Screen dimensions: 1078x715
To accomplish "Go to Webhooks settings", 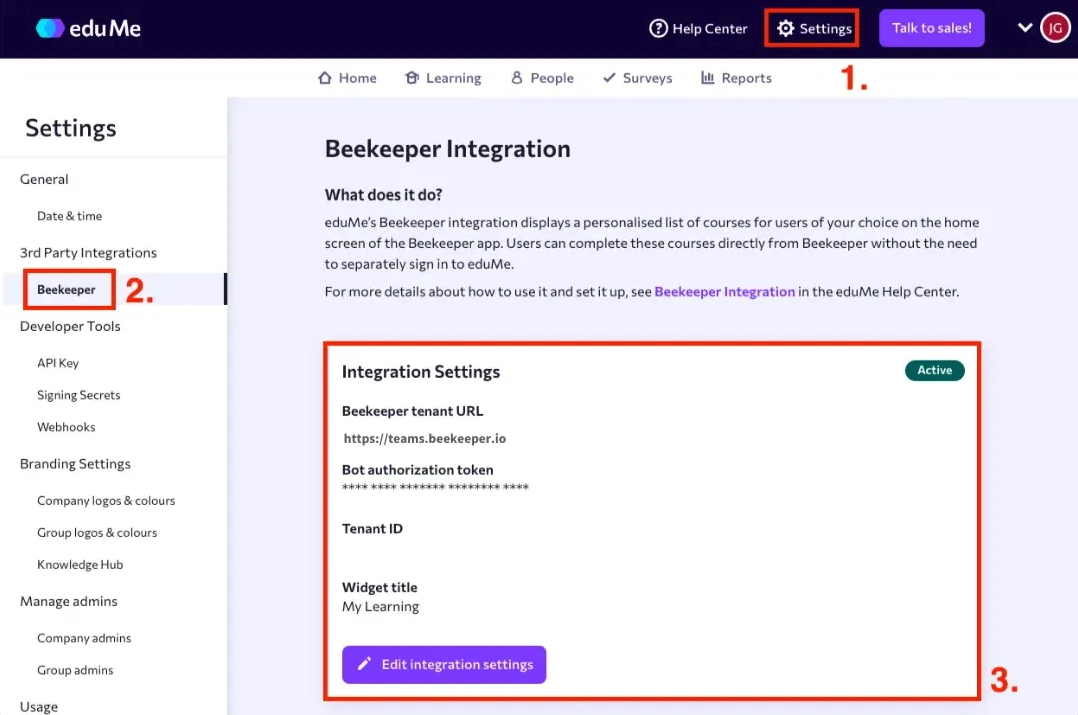I will 66,427.
